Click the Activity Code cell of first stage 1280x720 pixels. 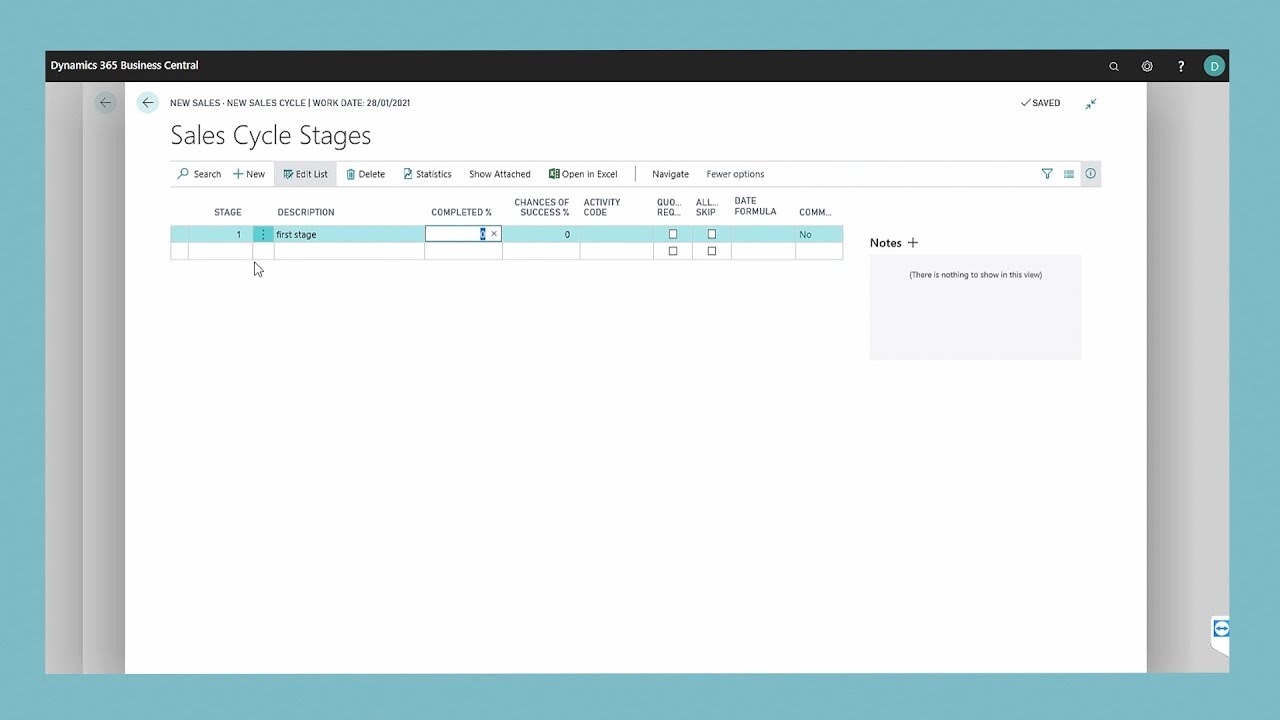616,234
